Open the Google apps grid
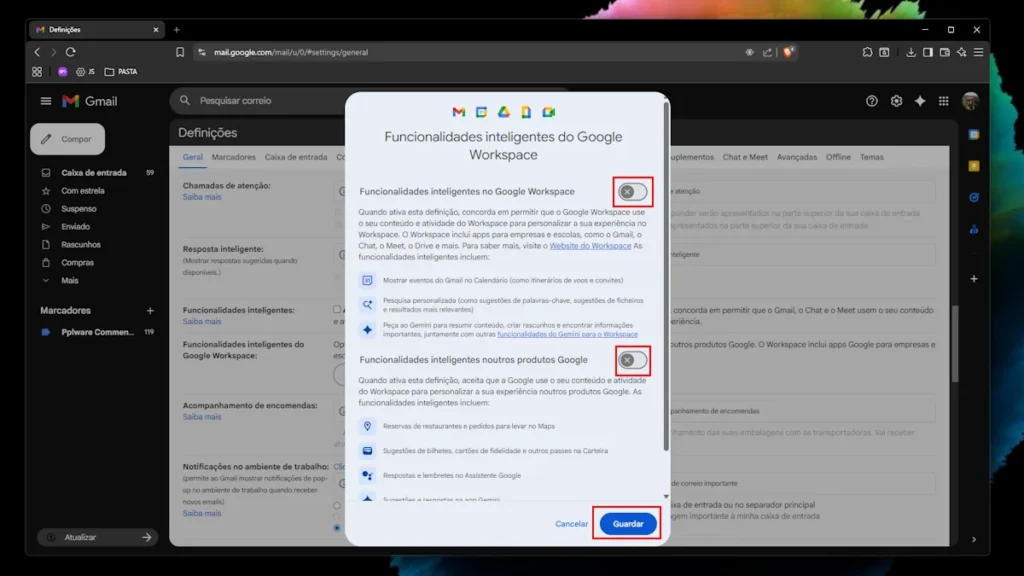Viewport: 1024px width, 576px height. 944,101
